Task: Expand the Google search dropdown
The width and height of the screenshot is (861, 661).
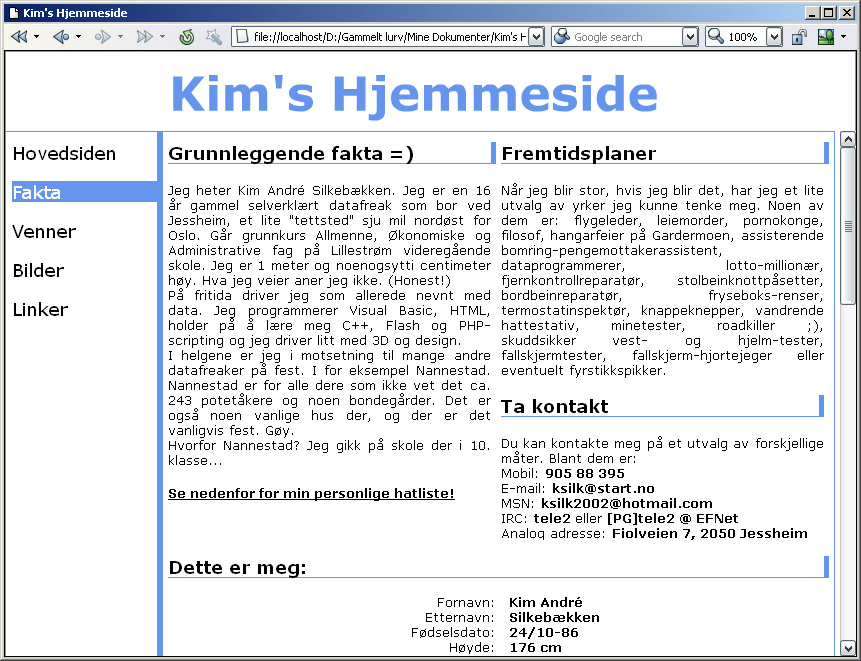Action: 689,37
